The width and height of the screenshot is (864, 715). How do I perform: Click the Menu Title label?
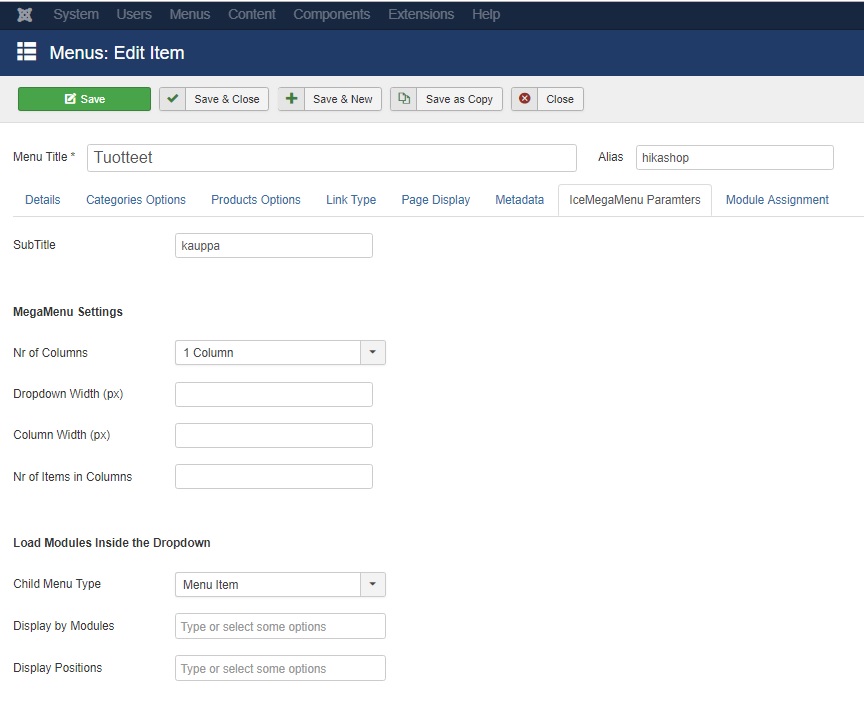(44, 157)
